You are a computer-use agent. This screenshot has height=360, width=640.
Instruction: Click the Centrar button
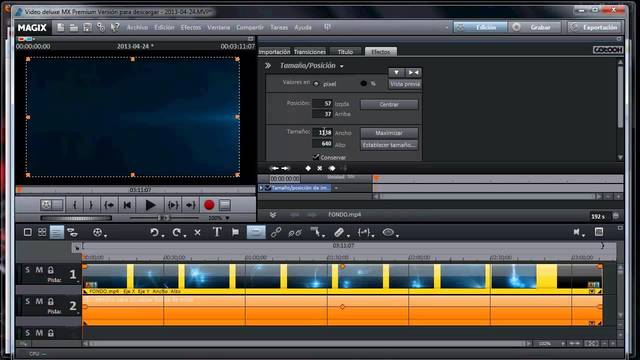pos(389,104)
